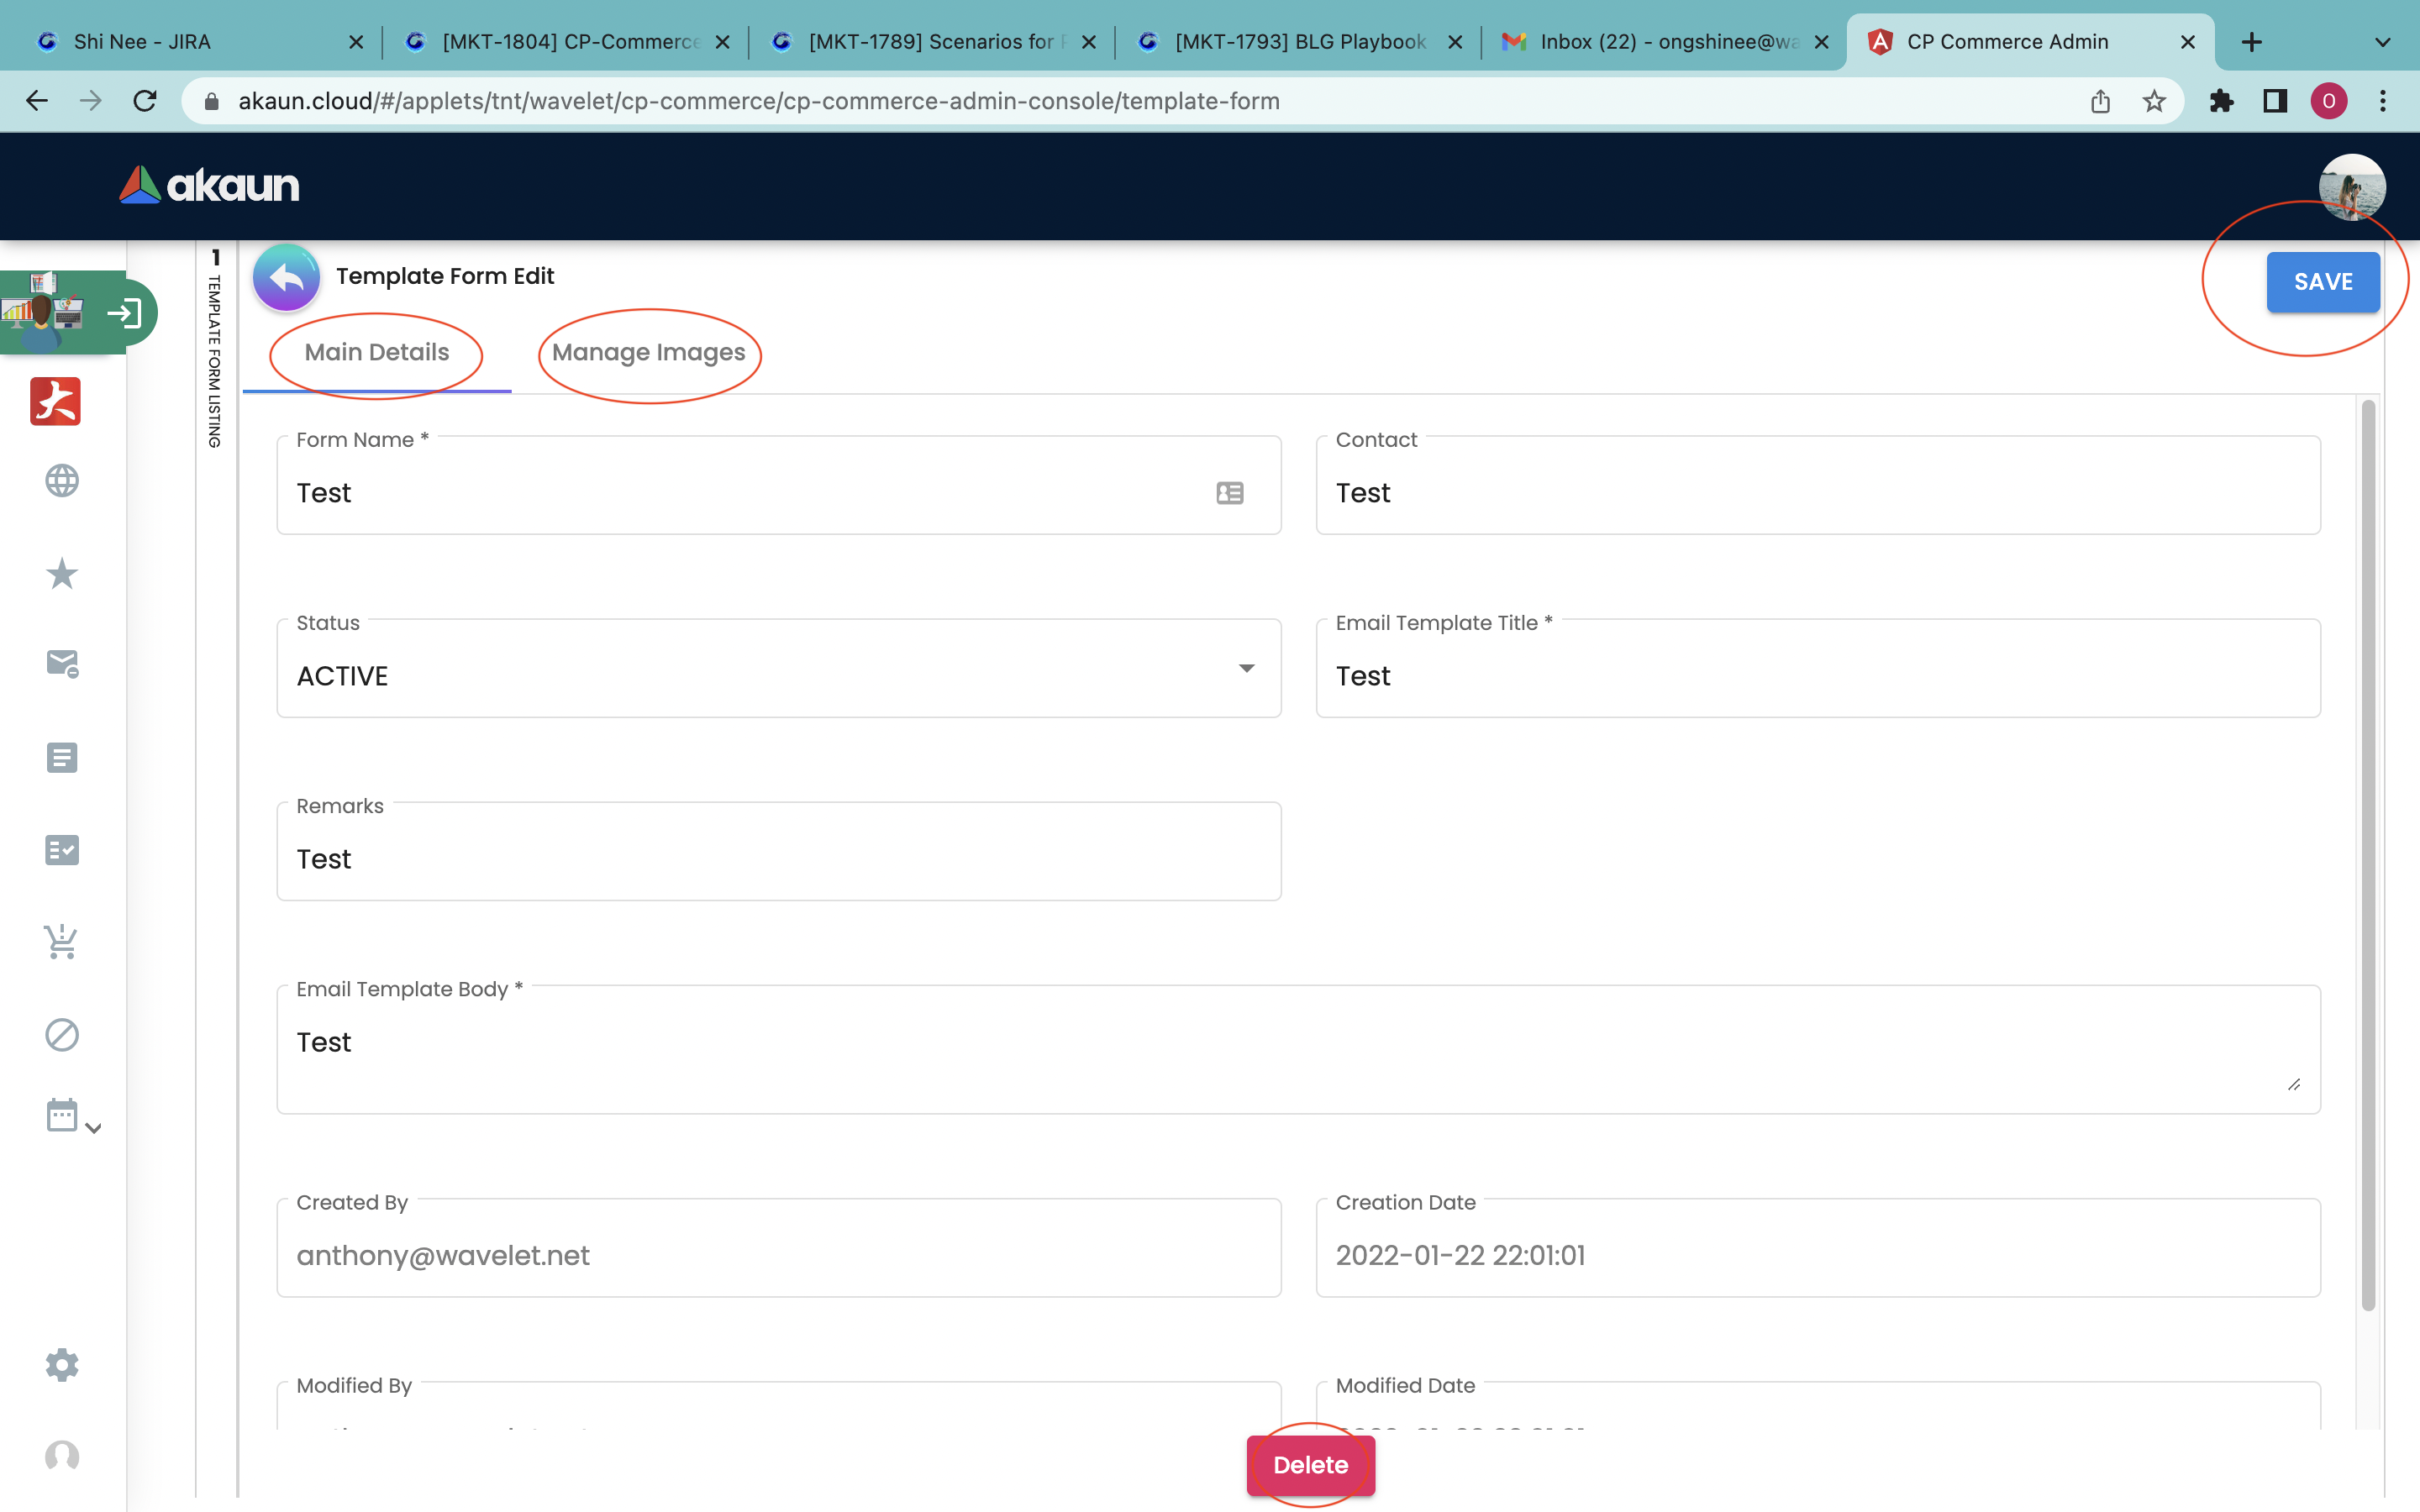Image resolution: width=2420 pixels, height=1512 pixels.
Task: Open the globe icon in sidebar
Action: click(62, 481)
